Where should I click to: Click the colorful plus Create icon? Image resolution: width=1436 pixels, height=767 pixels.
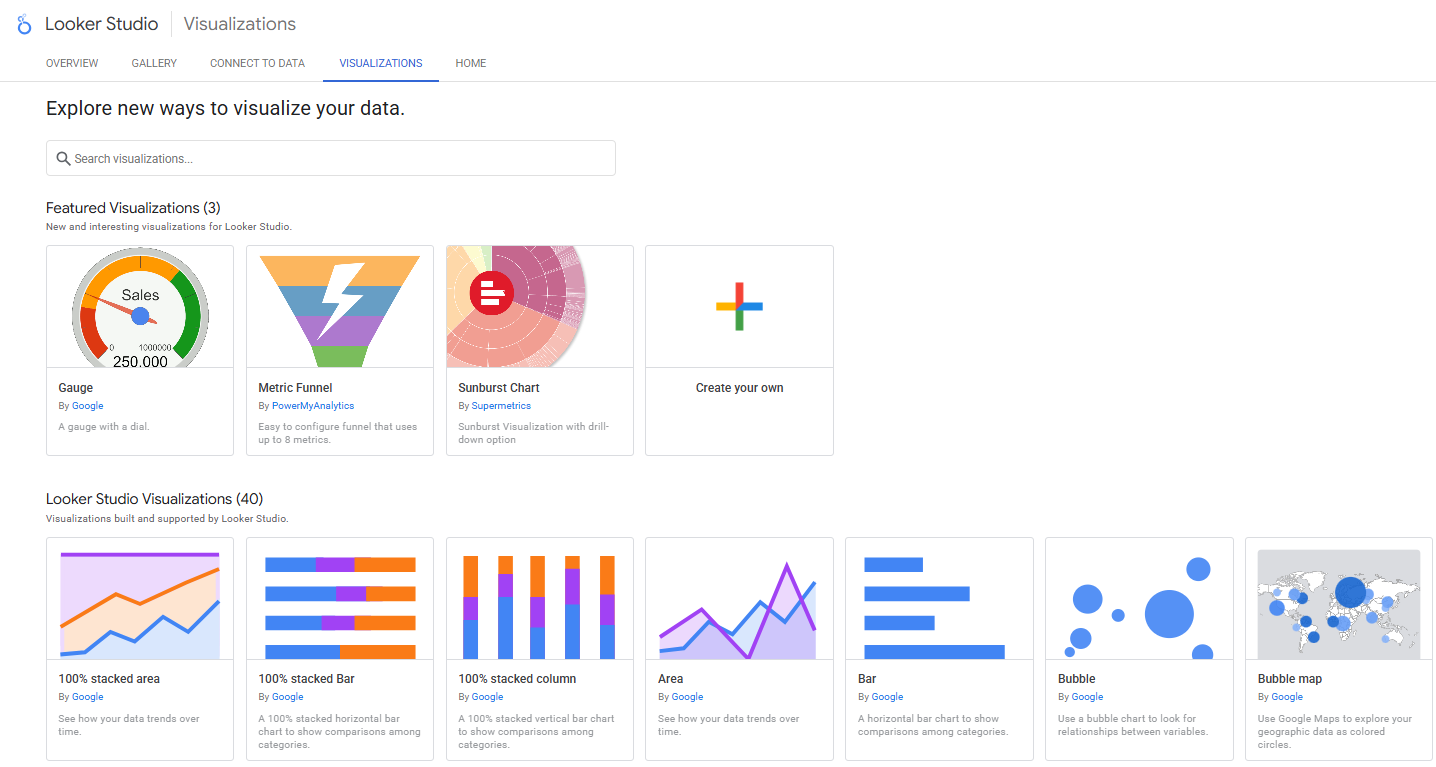[739, 307]
